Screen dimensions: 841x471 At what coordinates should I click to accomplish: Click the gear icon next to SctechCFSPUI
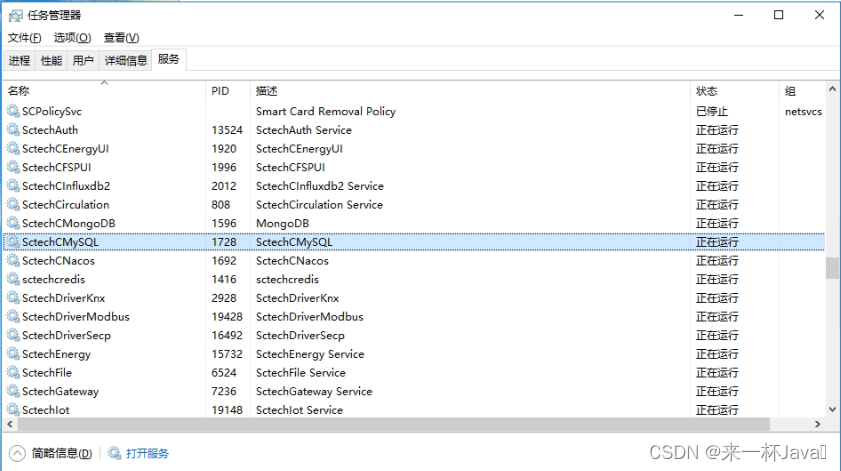(x=13, y=167)
